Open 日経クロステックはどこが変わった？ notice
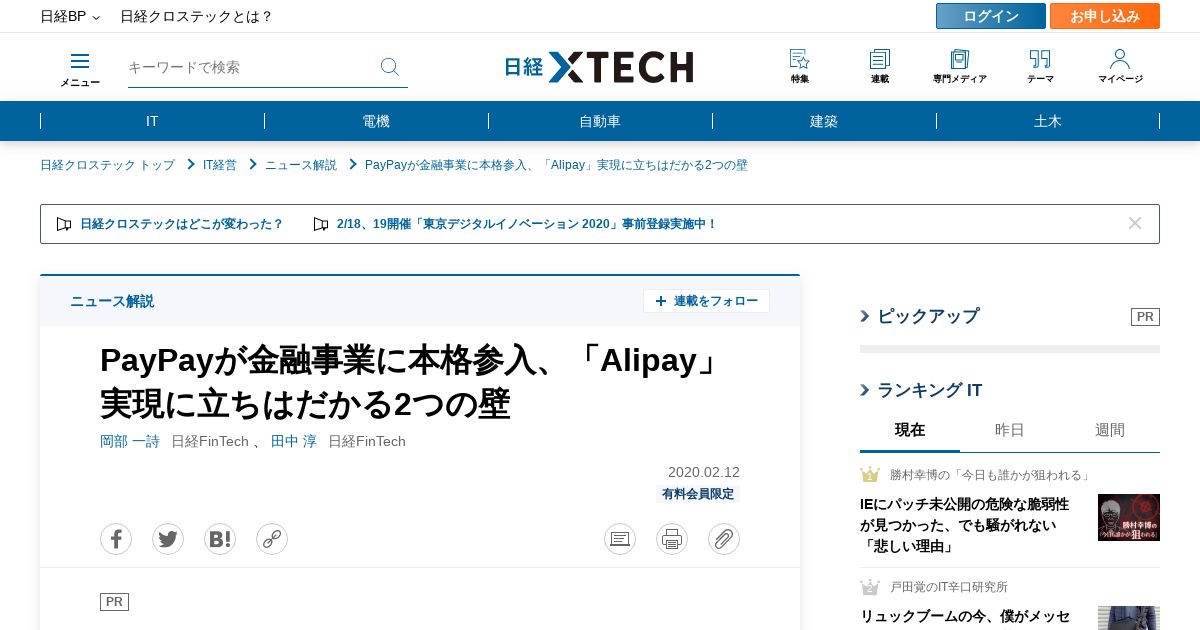The height and width of the screenshot is (630, 1200). click(x=181, y=224)
